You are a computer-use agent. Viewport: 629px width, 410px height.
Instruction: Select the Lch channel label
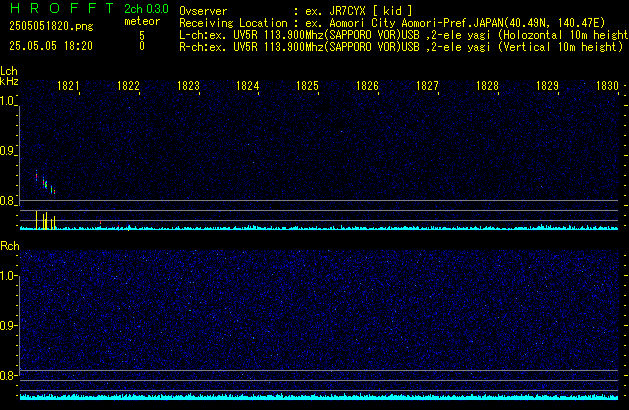point(9,71)
